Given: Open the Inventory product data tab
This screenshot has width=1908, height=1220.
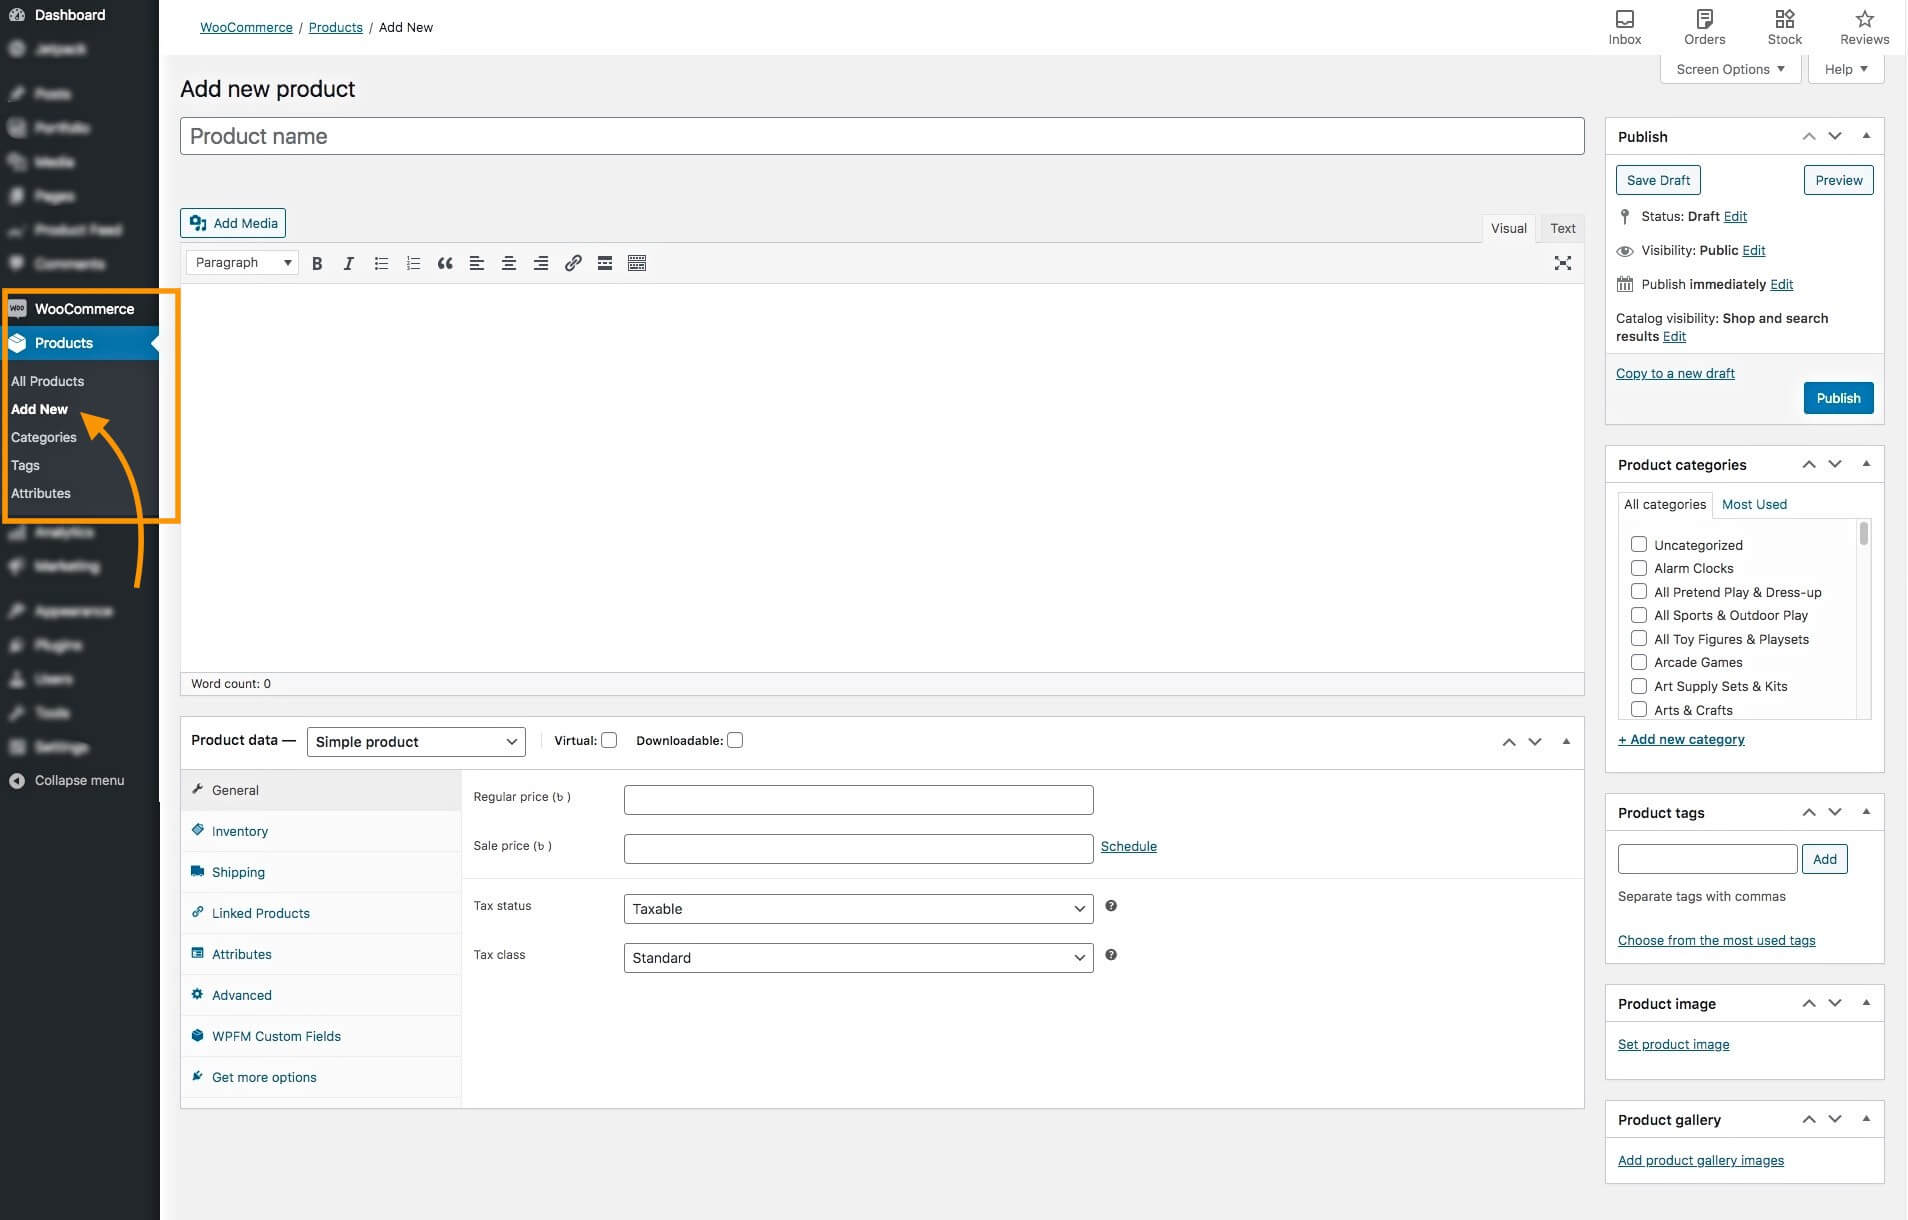Looking at the screenshot, I should click(240, 831).
